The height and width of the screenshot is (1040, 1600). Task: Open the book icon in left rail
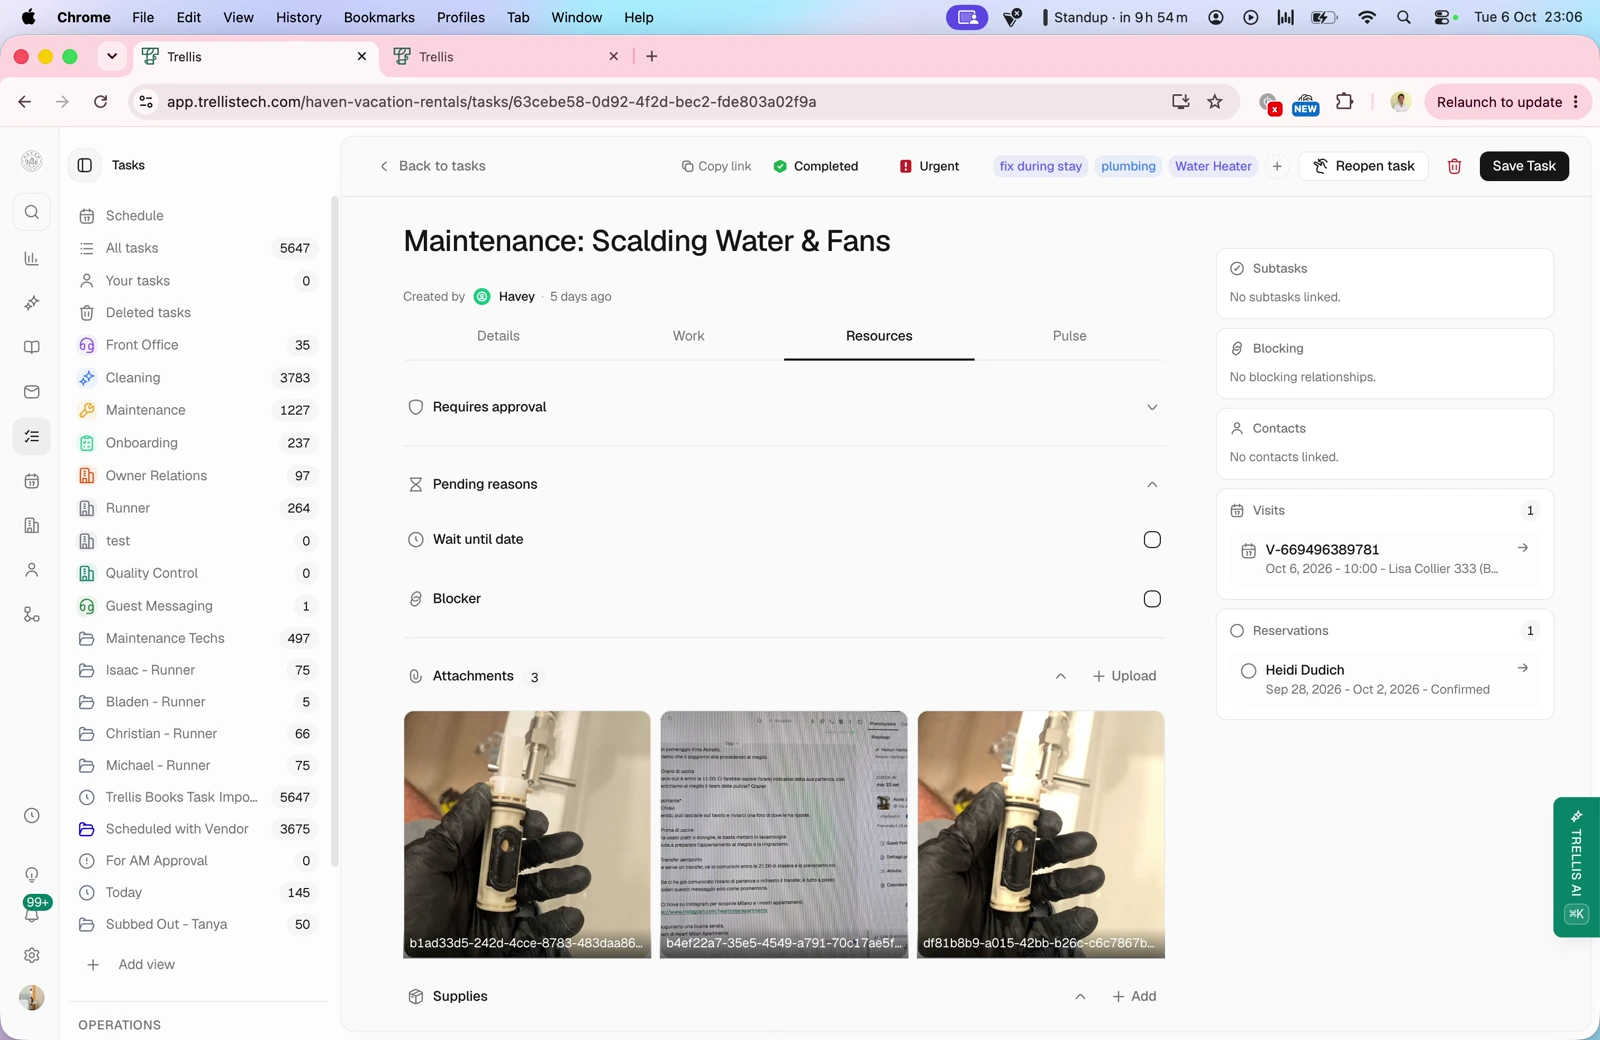32,347
